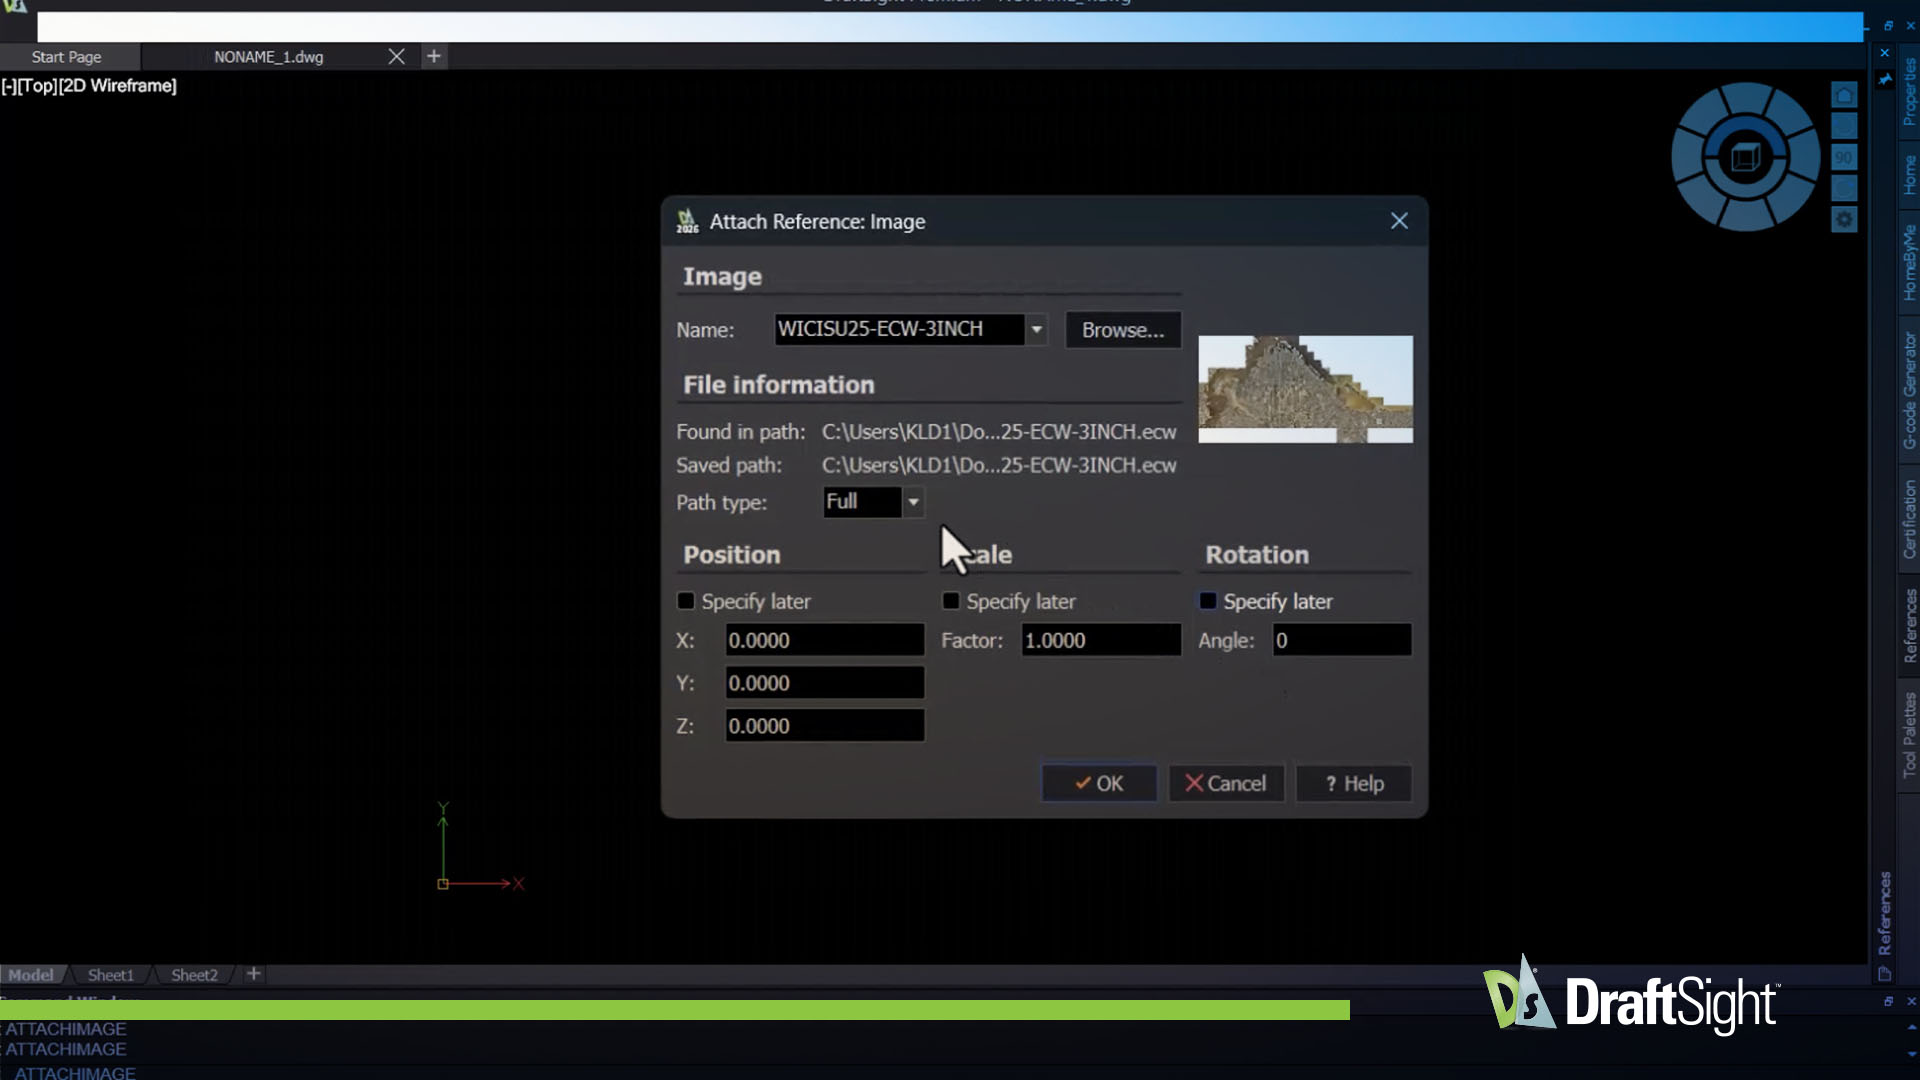Click the view navigator center cube icon
This screenshot has height=1080, width=1920.
coord(1745,157)
